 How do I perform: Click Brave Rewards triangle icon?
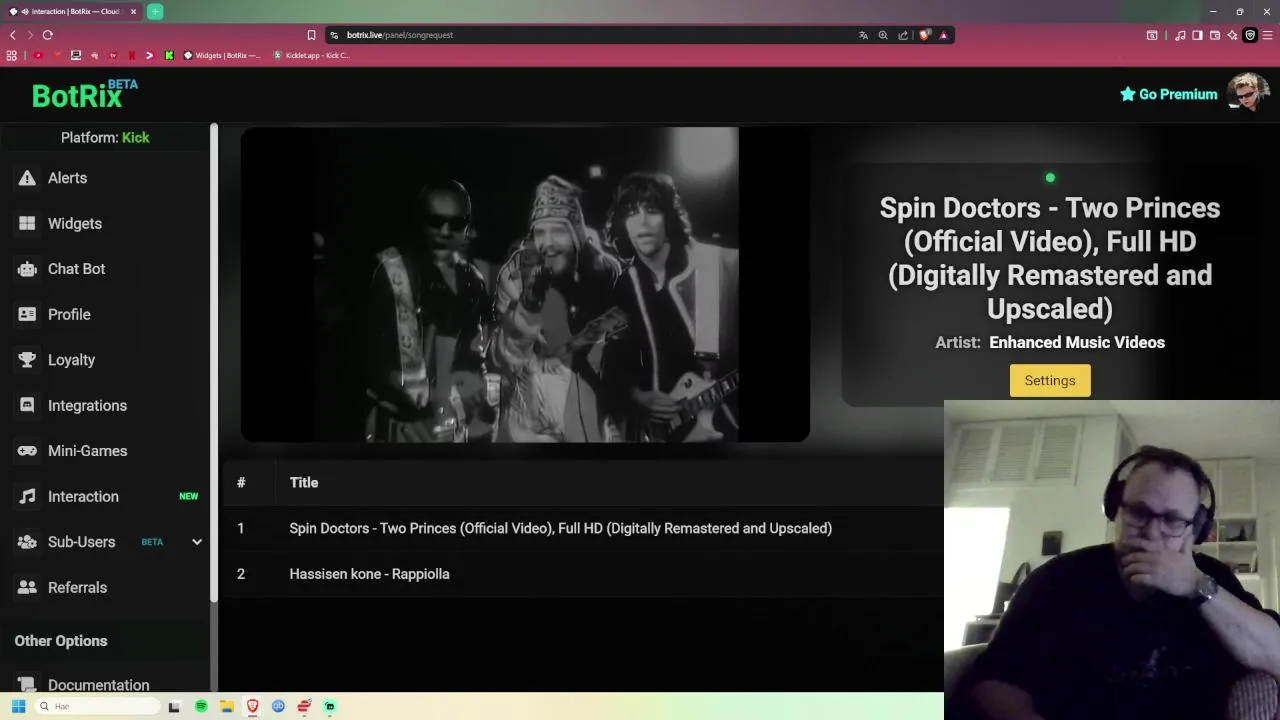click(x=943, y=35)
